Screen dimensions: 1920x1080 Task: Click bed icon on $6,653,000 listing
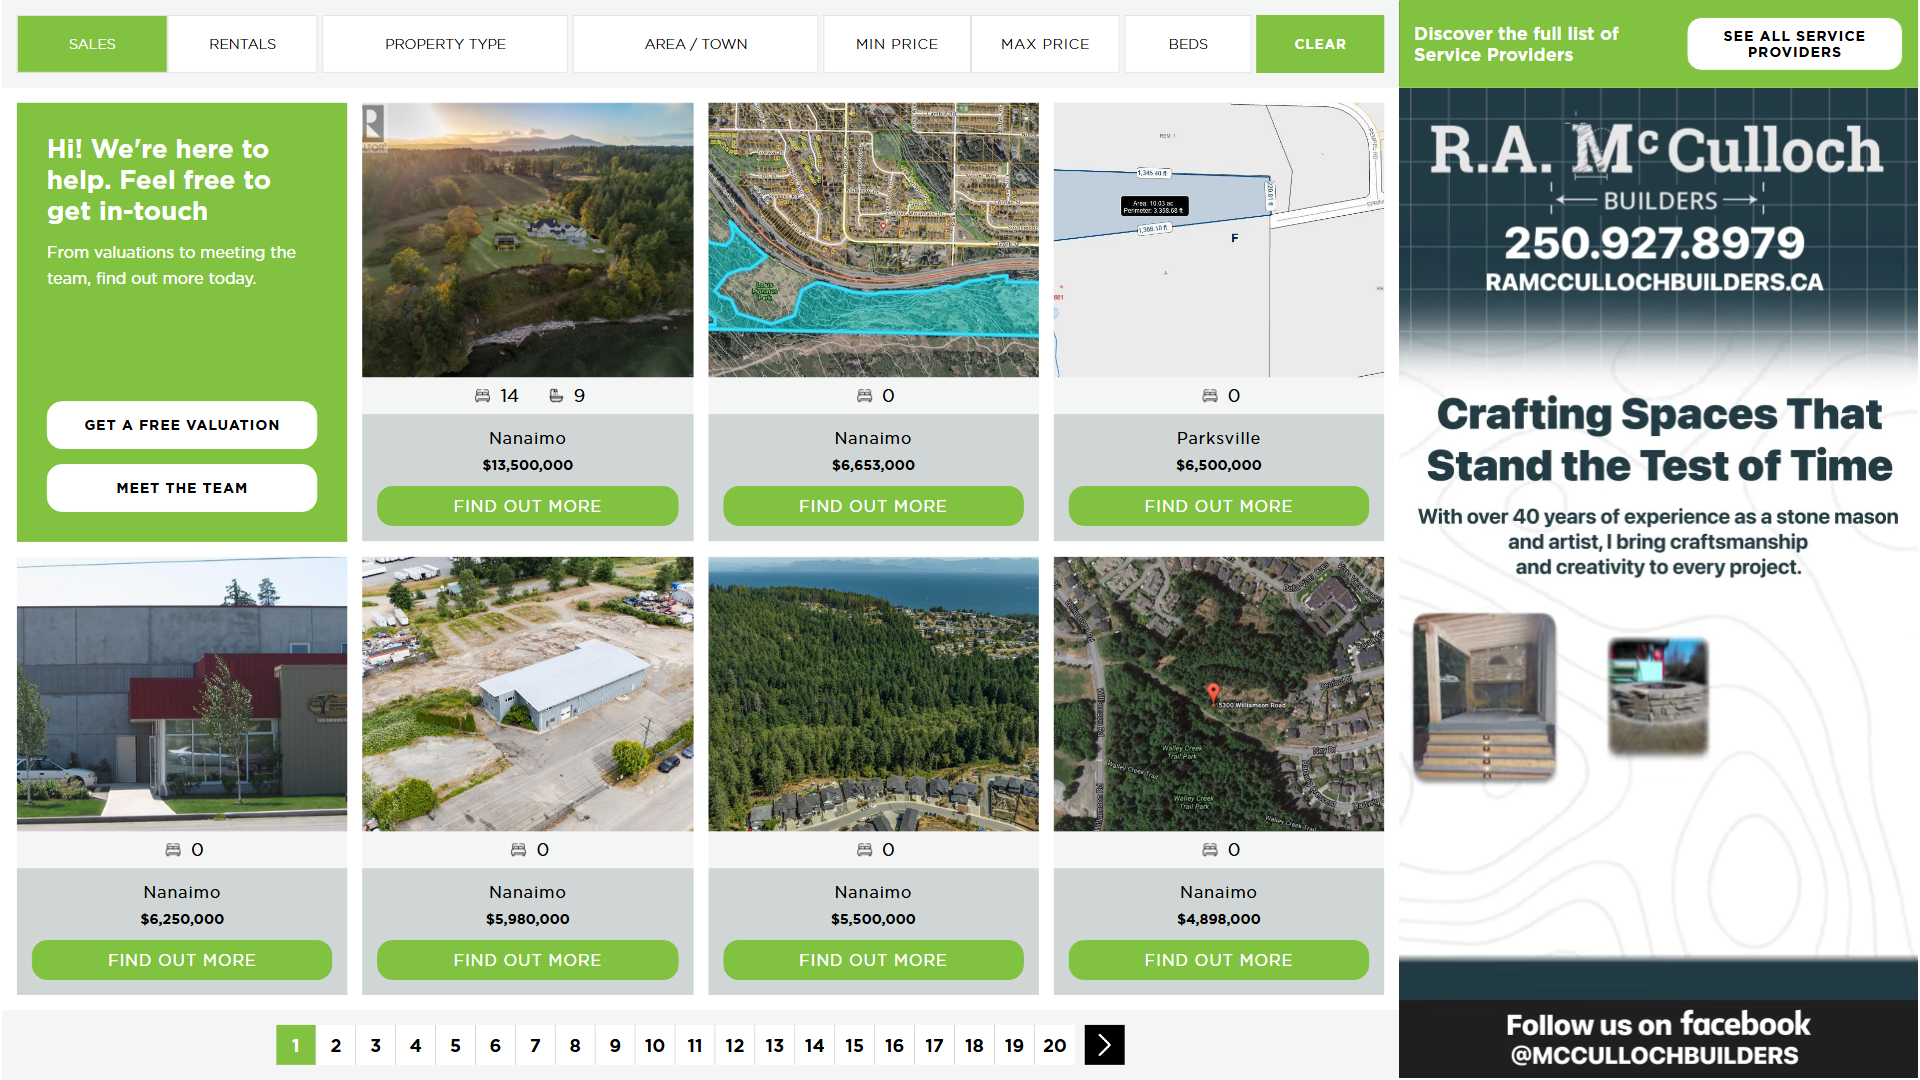pyautogui.click(x=864, y=396)
